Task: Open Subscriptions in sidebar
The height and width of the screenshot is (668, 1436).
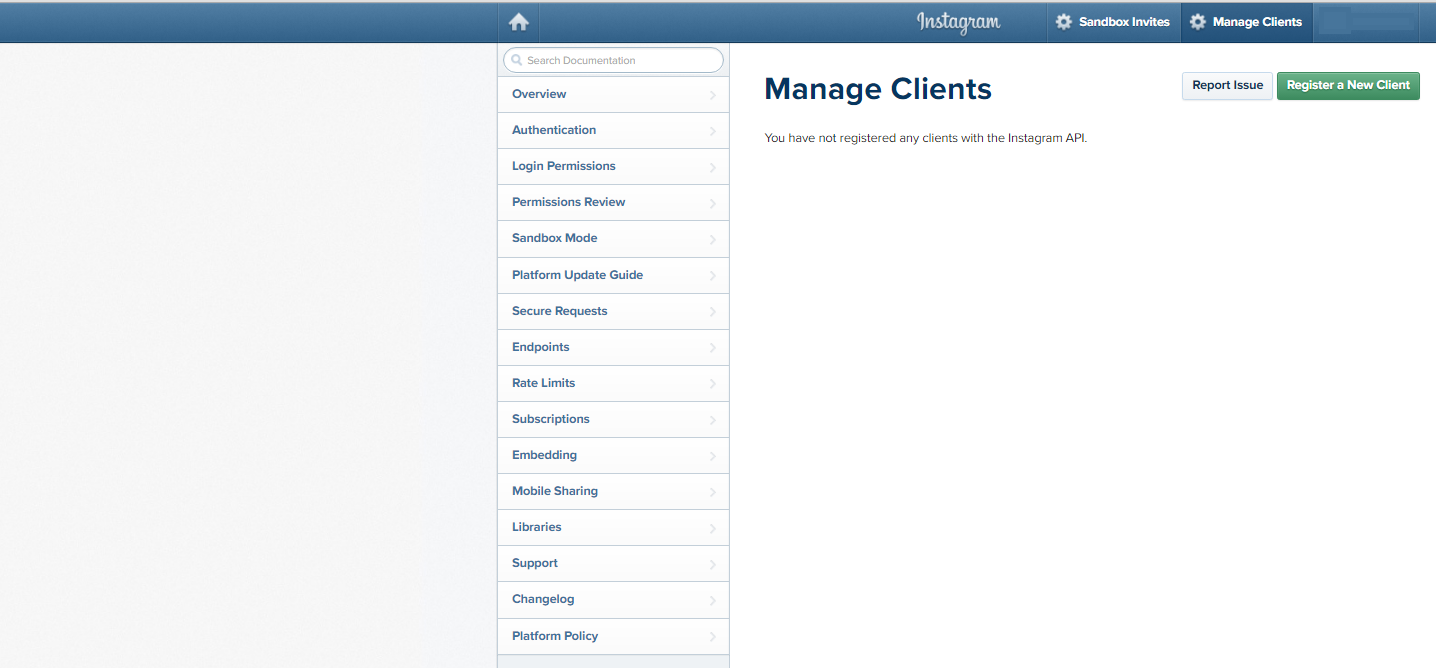Action: pyautogui.click(x=613, y=420)
